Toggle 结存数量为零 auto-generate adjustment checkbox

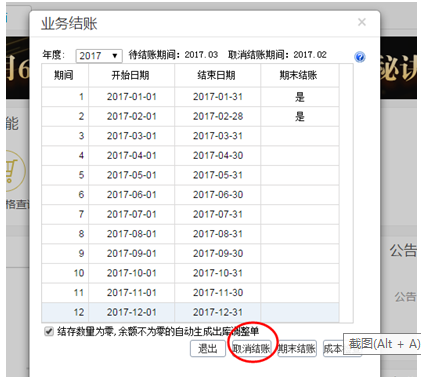coord(49,332)
